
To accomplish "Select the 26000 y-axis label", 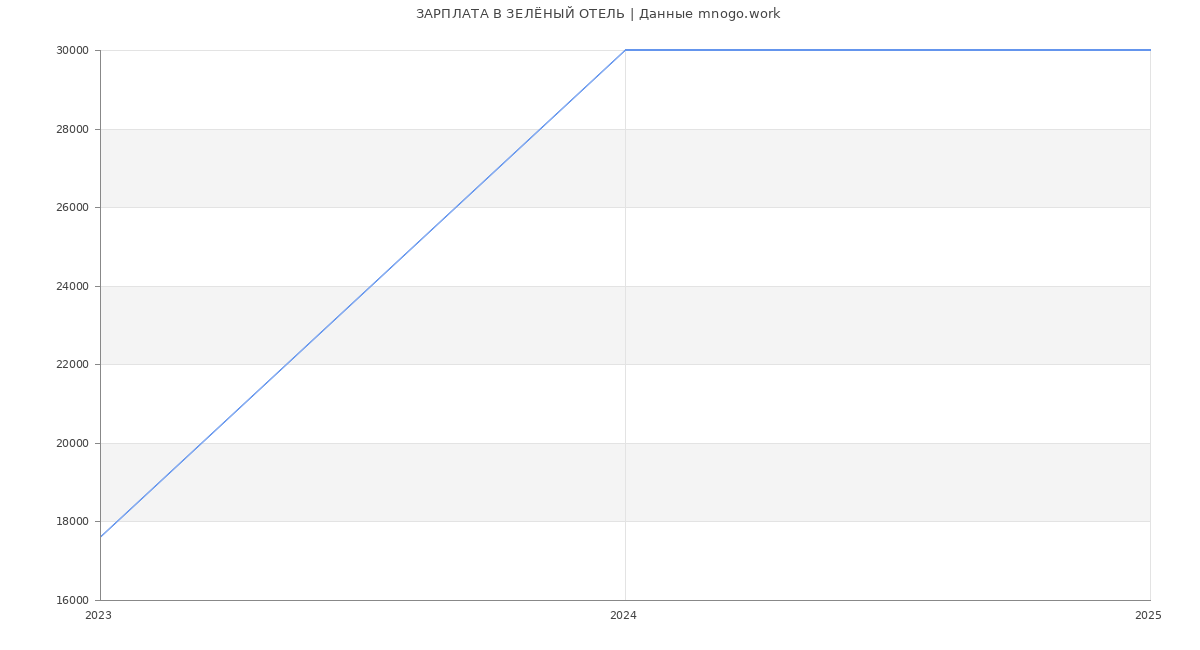I will click(x=72, y=208).
